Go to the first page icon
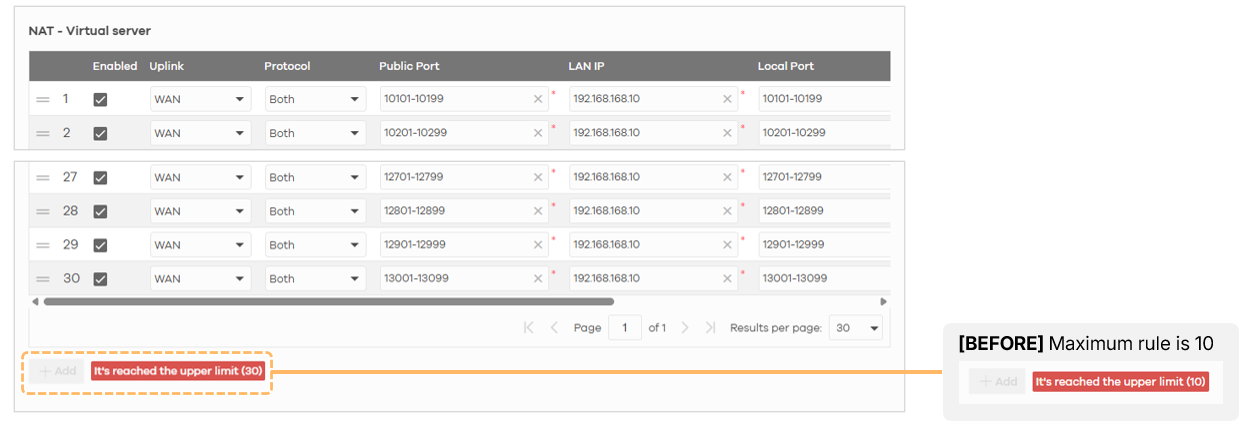 [529, 327]
